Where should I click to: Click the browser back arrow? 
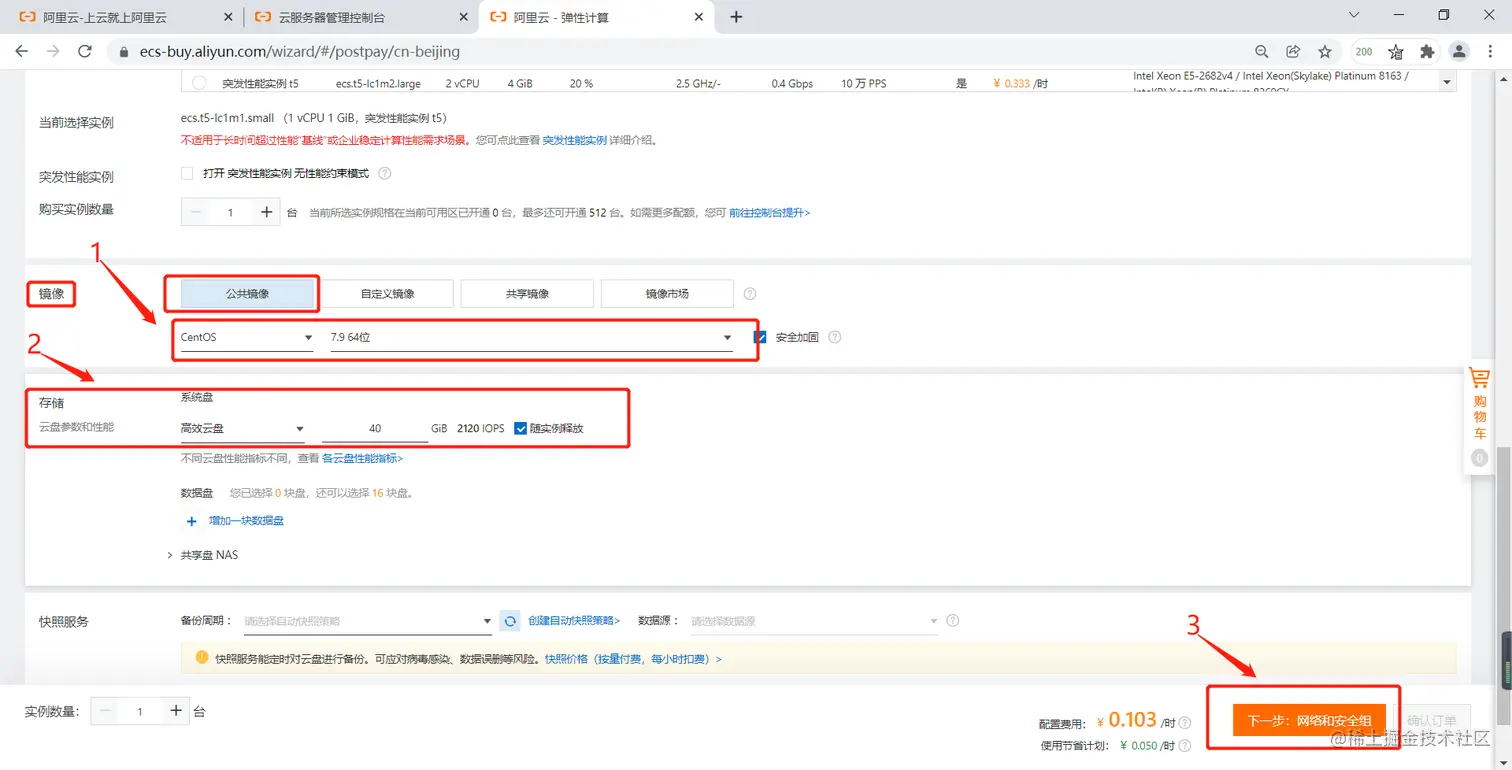click(22, 51)
